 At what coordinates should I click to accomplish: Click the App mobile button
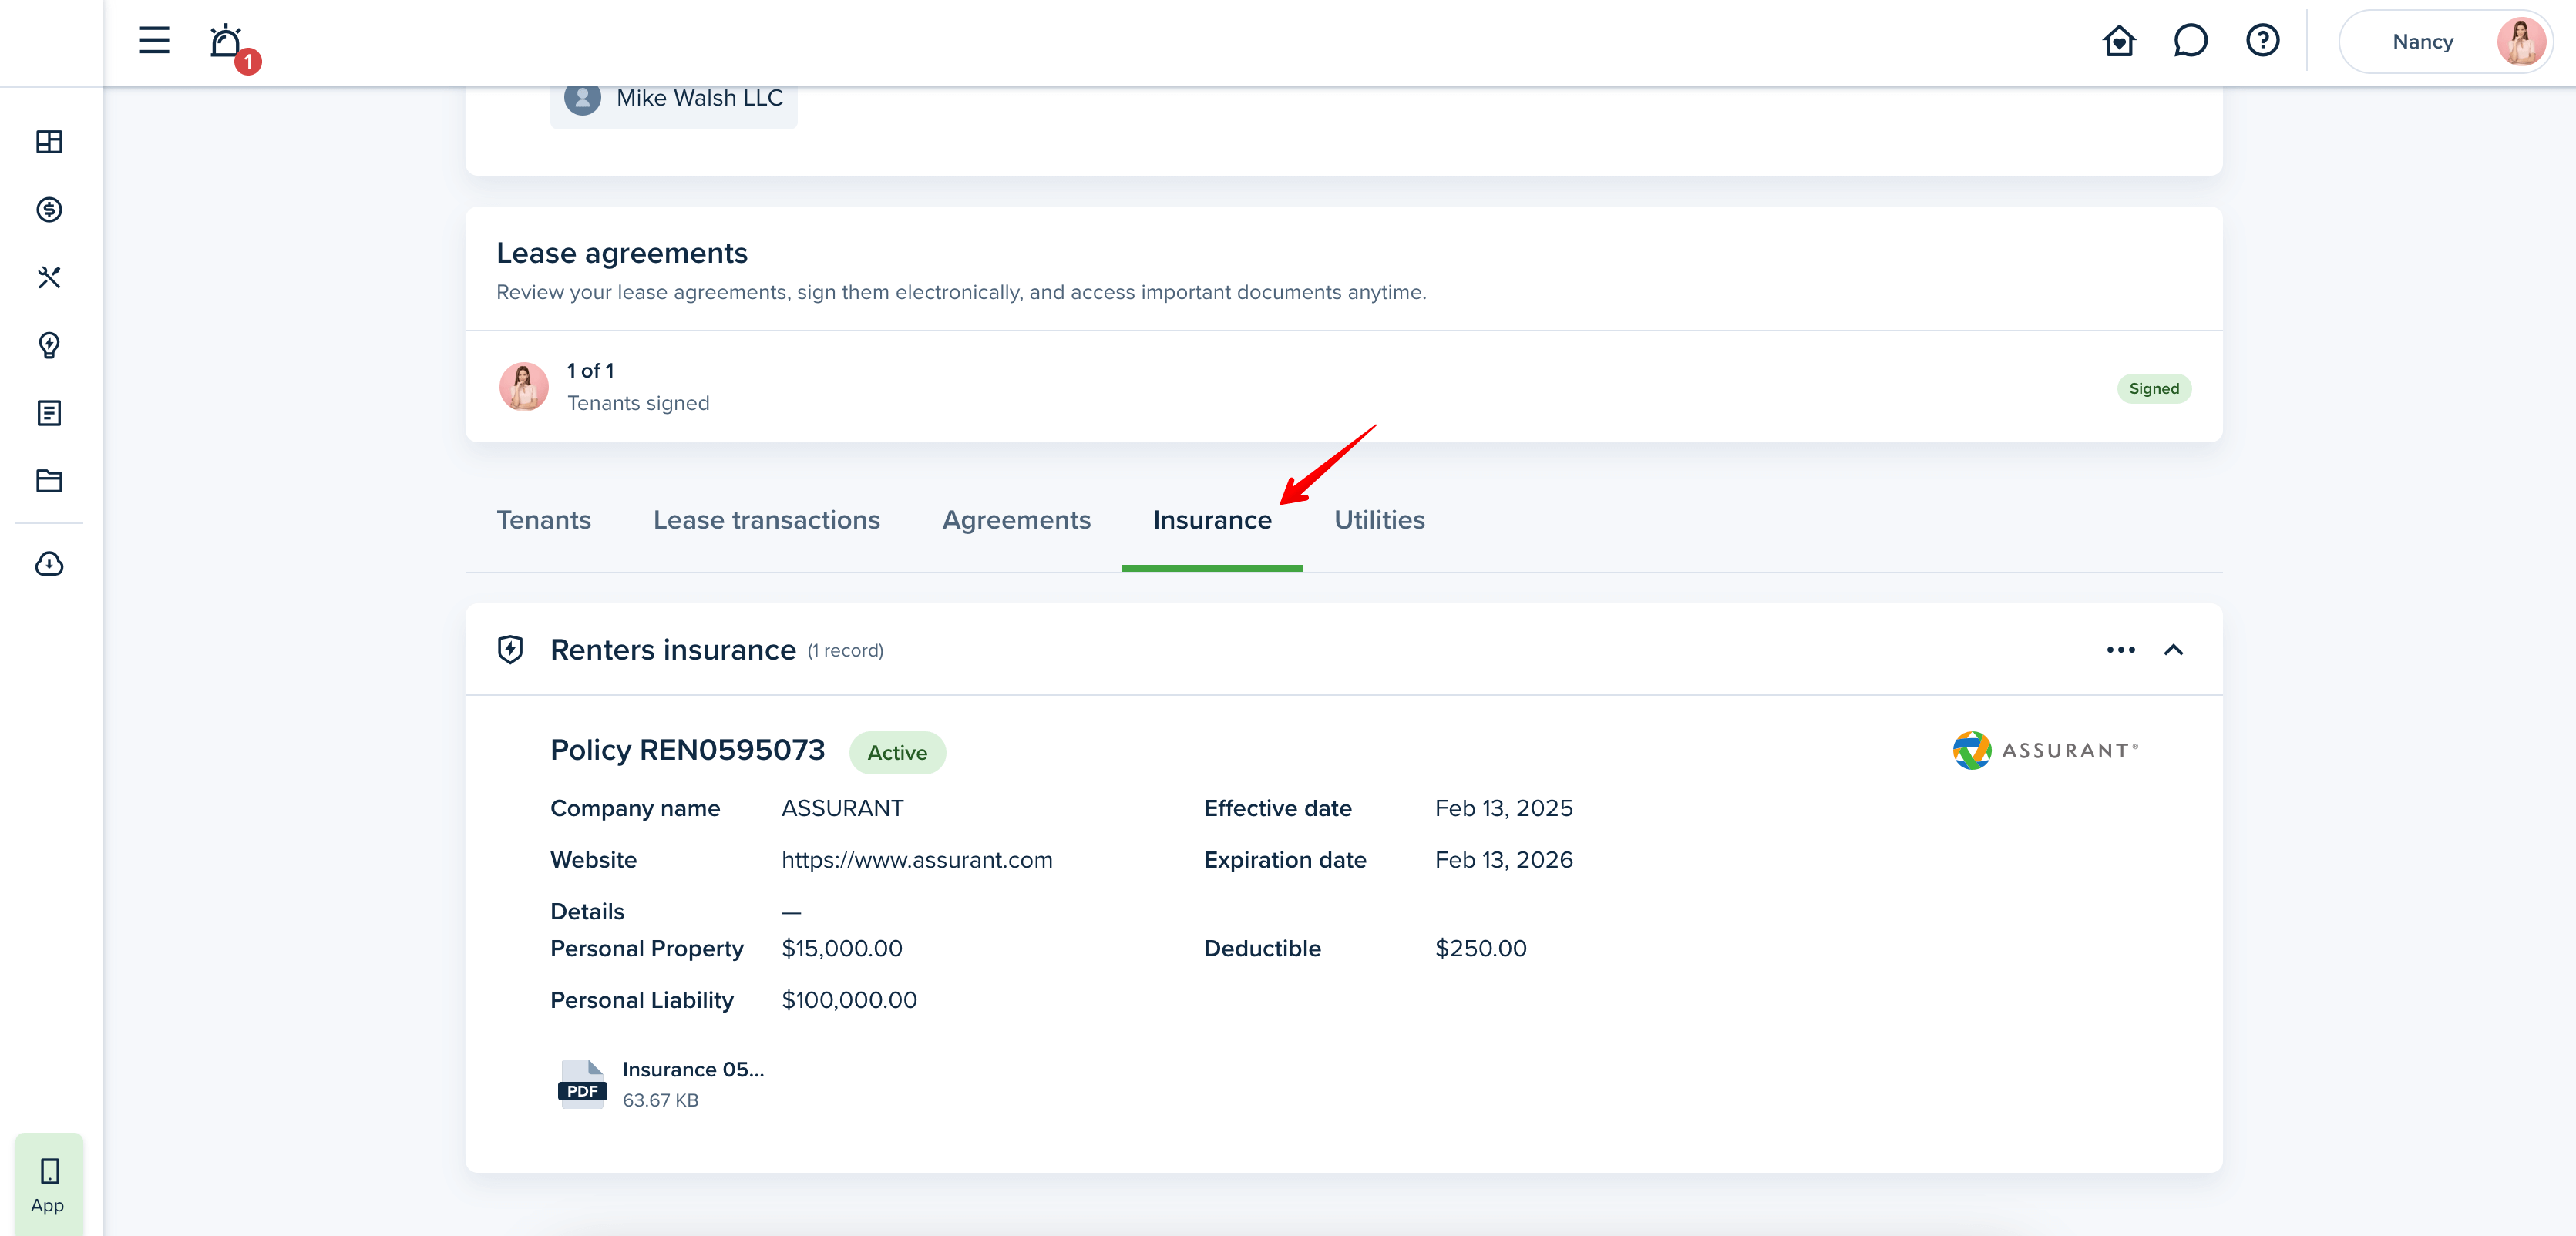pos(49,1184)
